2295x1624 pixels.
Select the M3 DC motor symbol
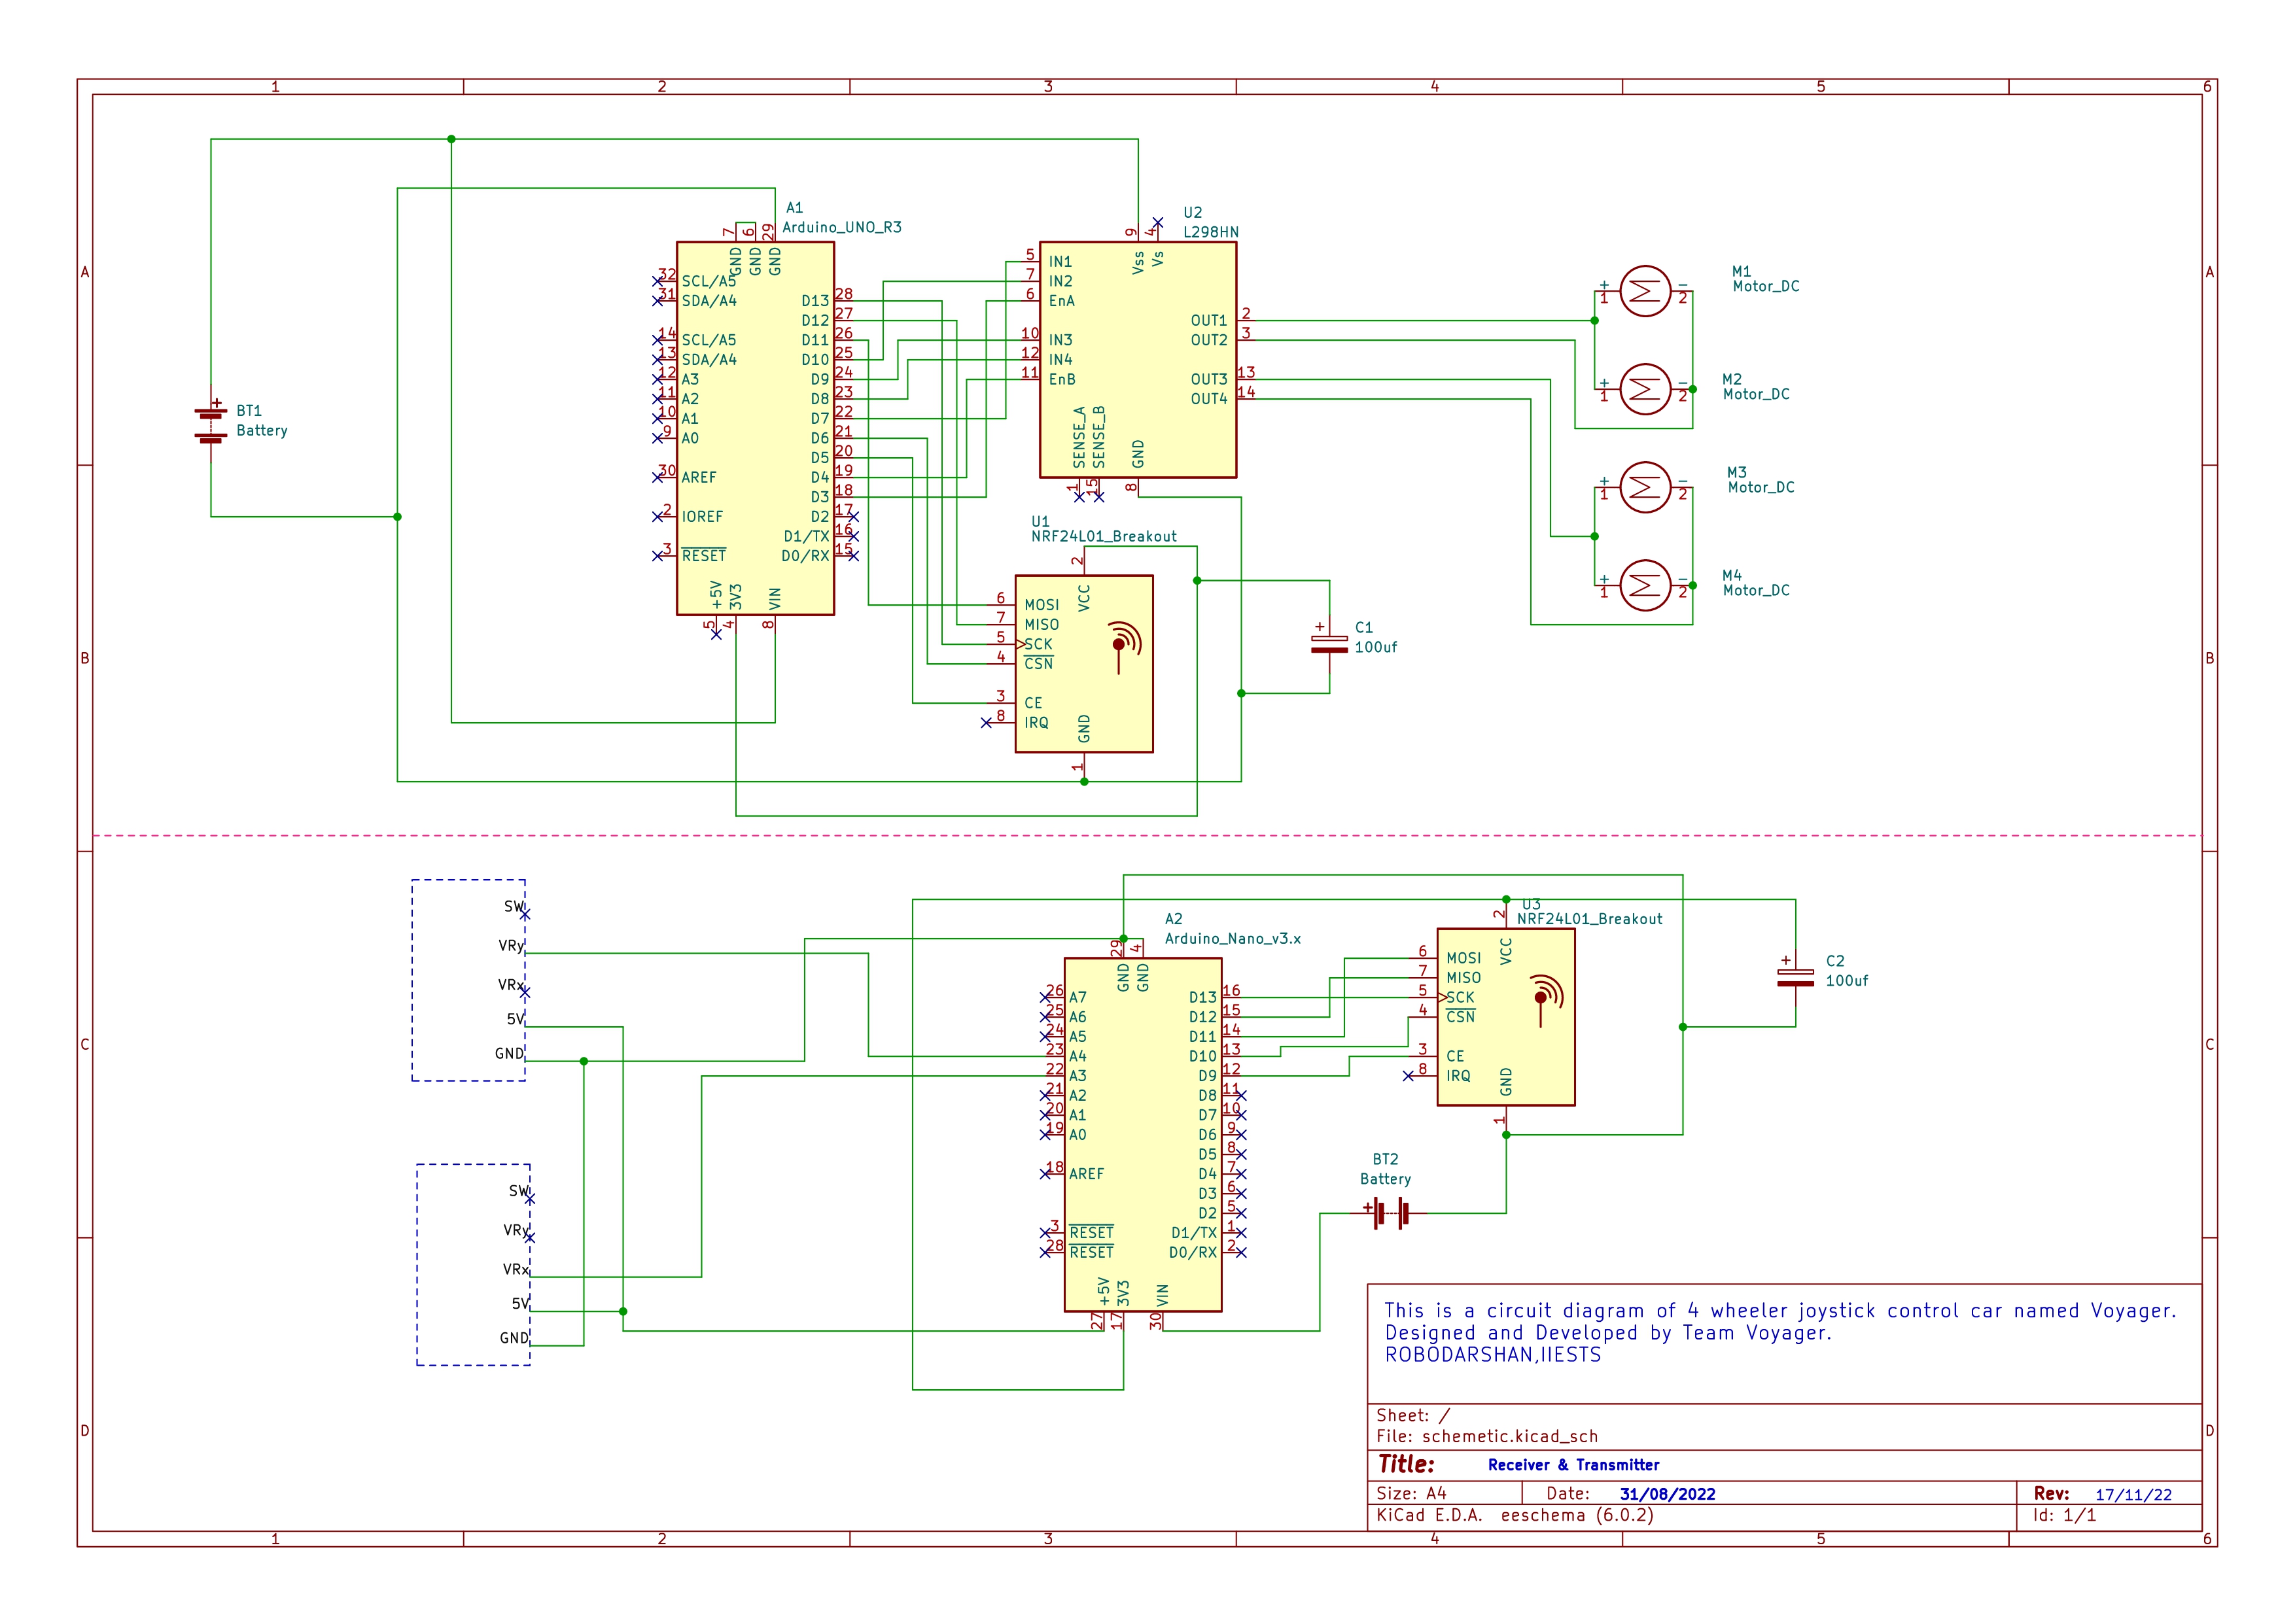click(1644, 487)
